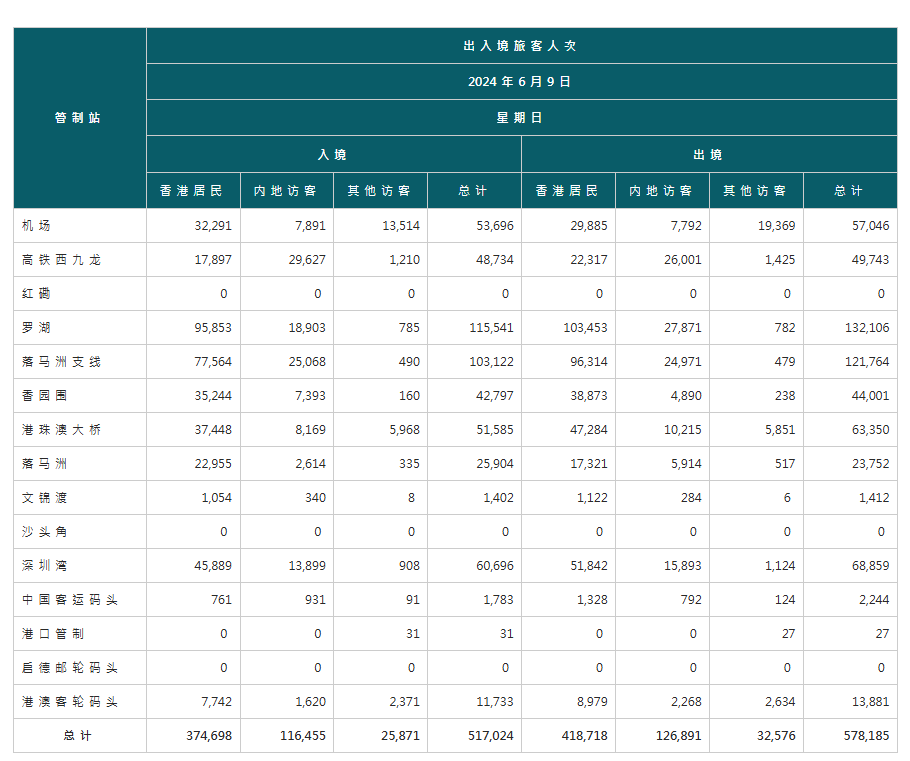Click the cell showing 45,889
This screenshot has width=910, height=761.
pos(193,565)
